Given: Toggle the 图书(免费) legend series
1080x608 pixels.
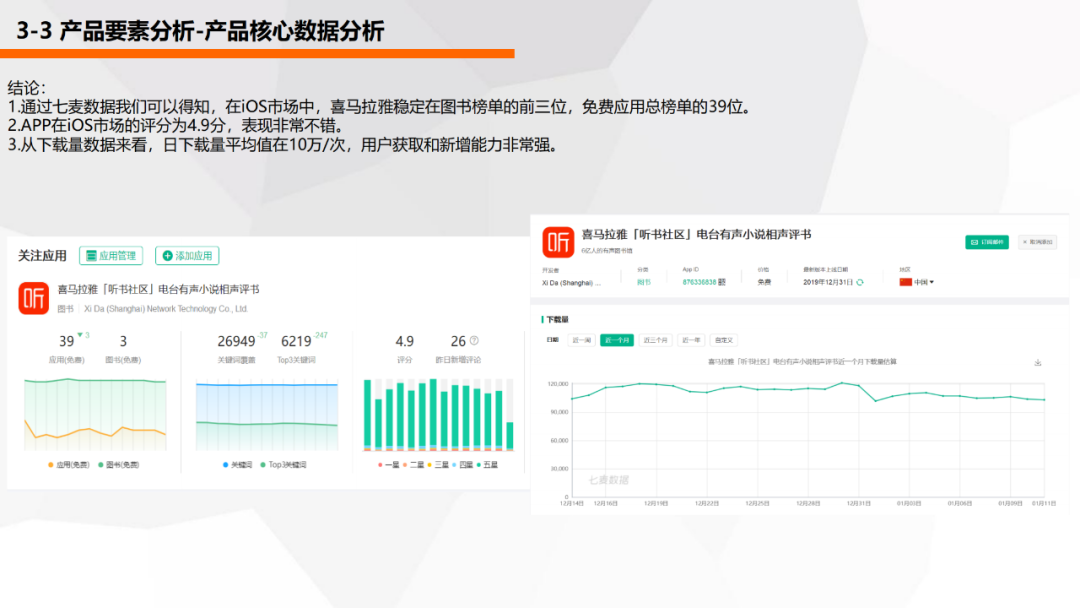Looking at the screenshot, I should pos(118,465).
